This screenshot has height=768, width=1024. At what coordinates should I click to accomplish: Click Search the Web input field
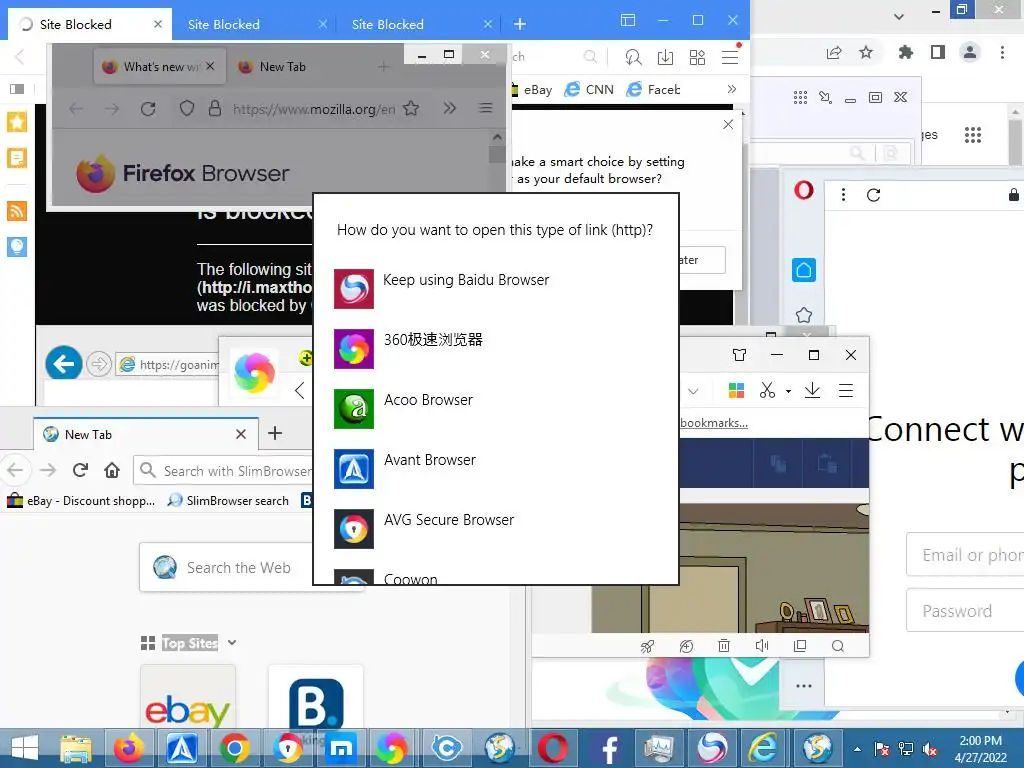tap(251, 568)
